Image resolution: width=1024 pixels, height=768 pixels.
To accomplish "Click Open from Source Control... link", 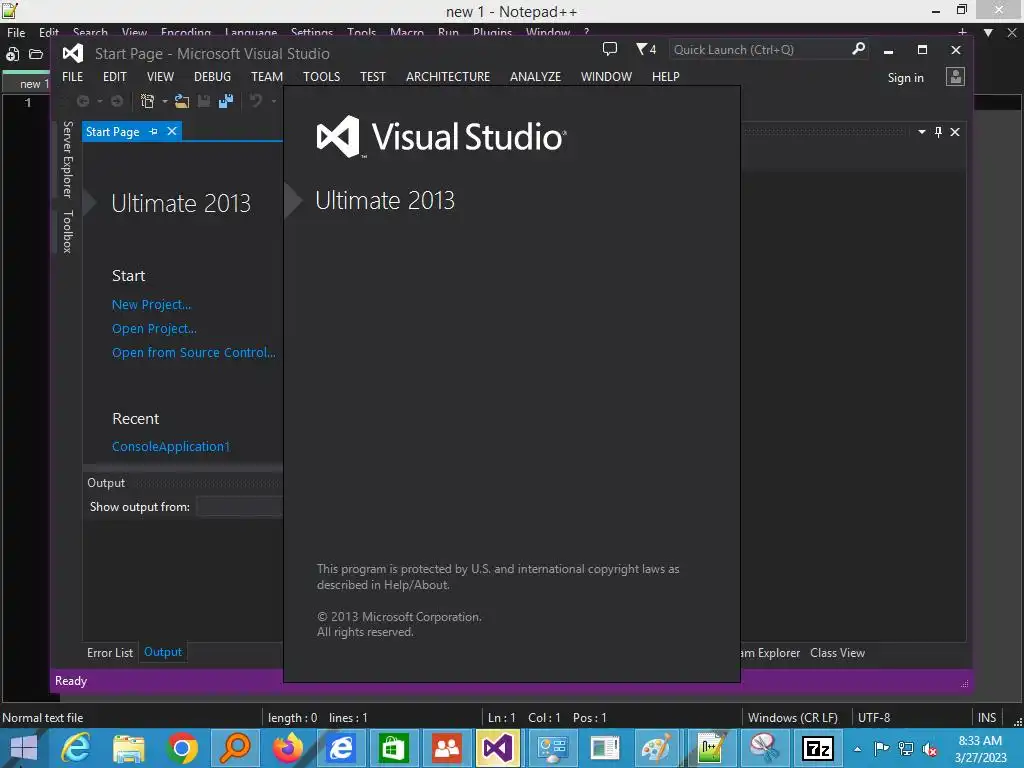I will [x=193, y=353].
